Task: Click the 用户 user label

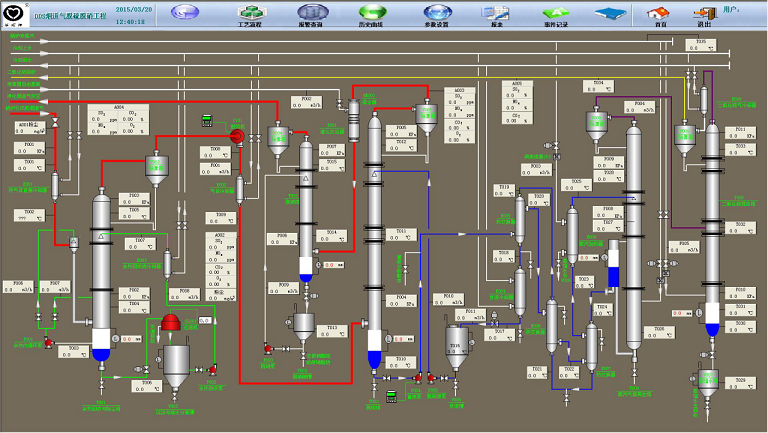Action: [x=731, y=9]
